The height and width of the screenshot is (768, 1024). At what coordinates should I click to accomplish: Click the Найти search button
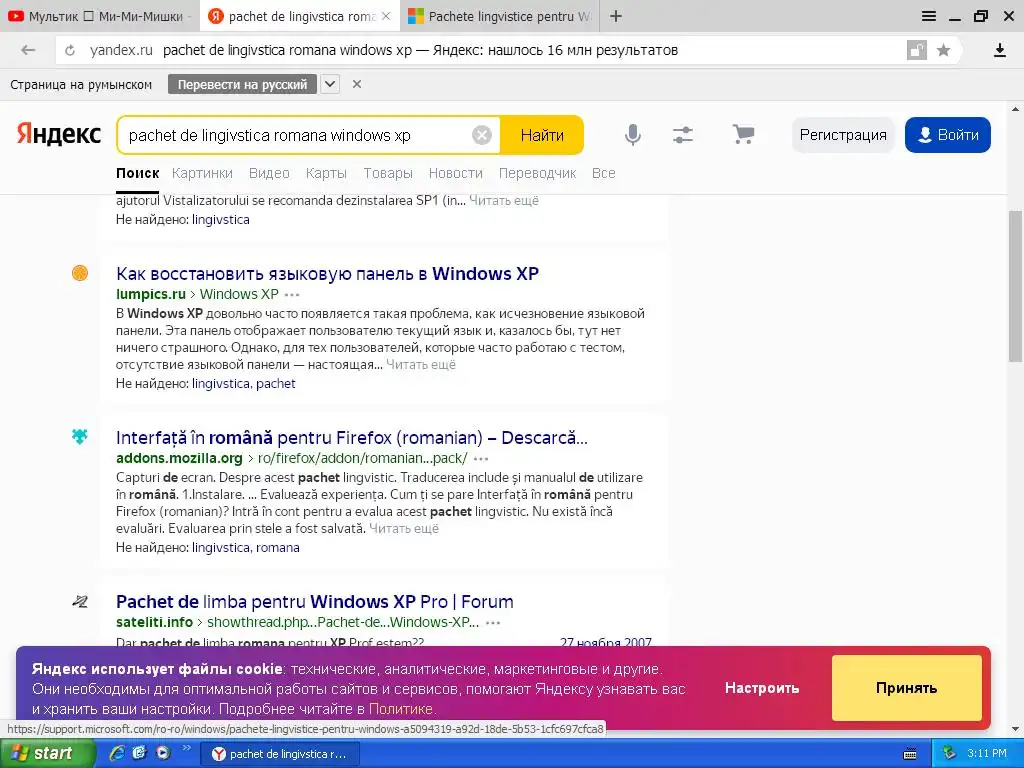point(541,135)
